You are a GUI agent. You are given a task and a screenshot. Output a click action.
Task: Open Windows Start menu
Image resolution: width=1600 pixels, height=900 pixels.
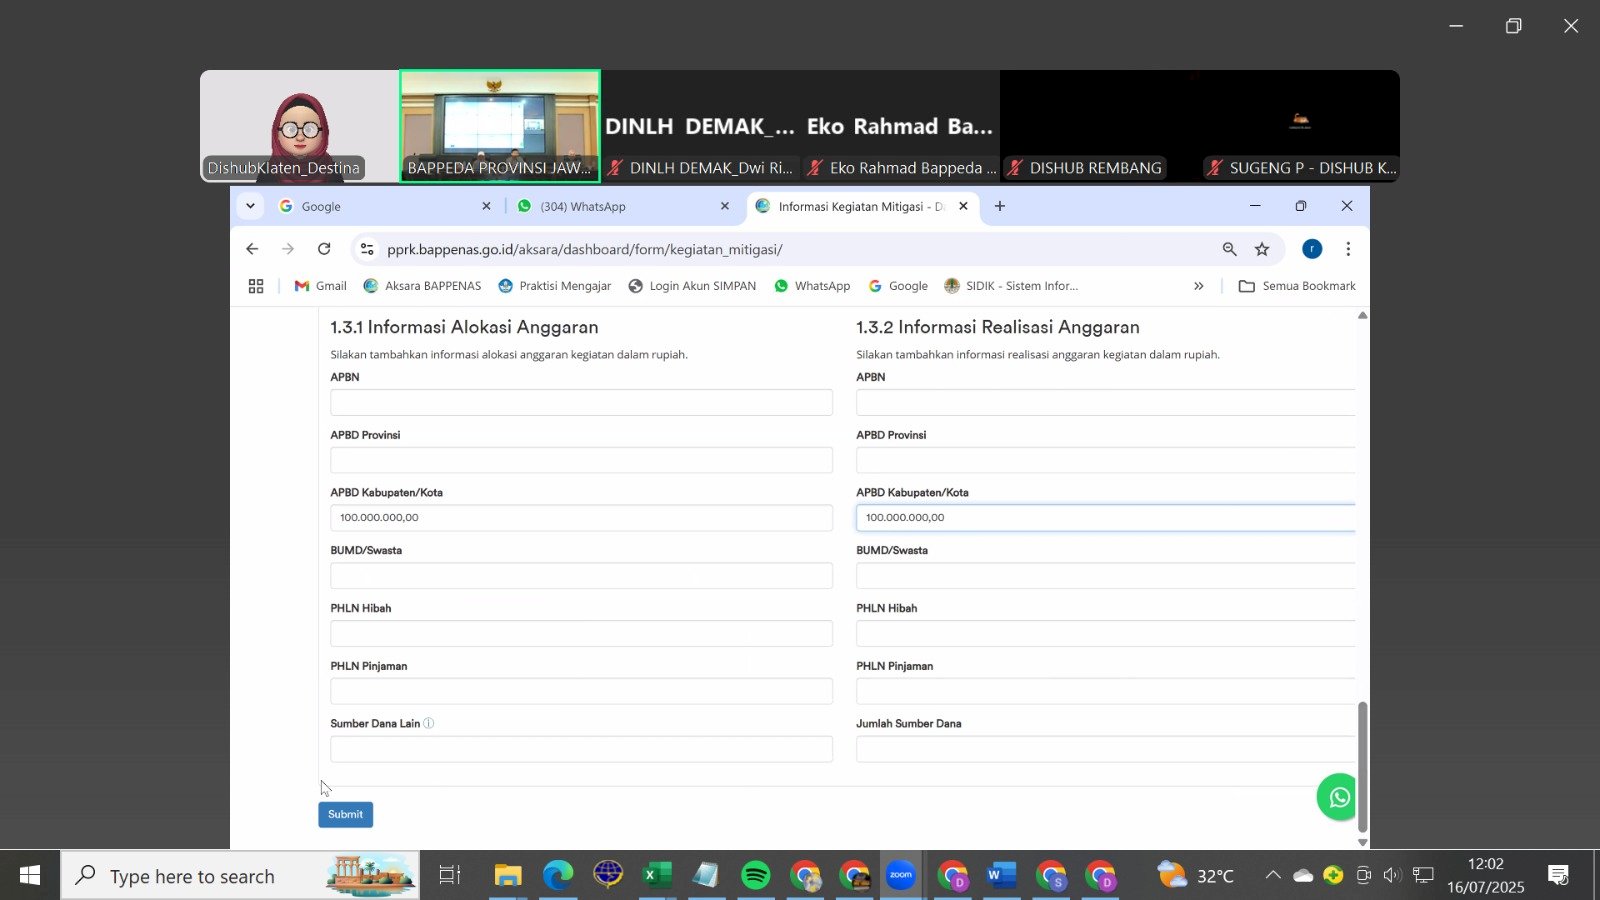click(x=30, y=876)
